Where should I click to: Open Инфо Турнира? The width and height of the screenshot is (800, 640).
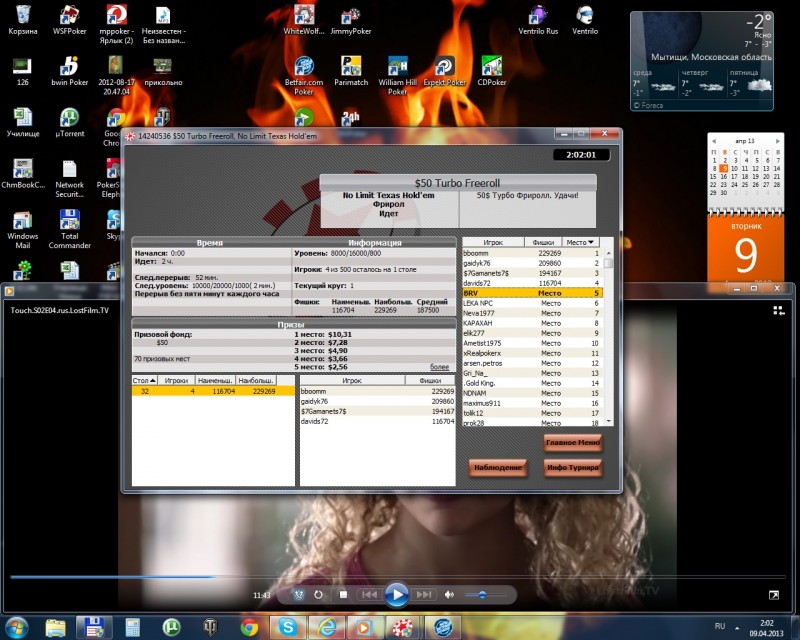[573, 467]
